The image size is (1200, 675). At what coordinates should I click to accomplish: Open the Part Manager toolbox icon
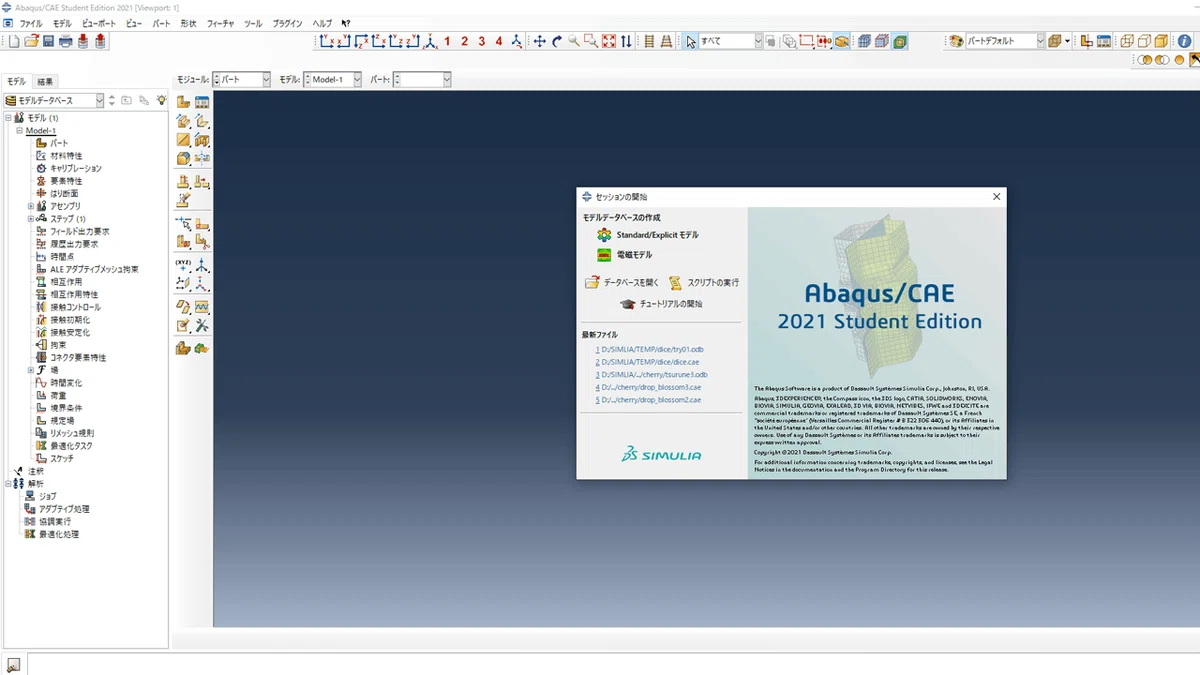(202, 102)
